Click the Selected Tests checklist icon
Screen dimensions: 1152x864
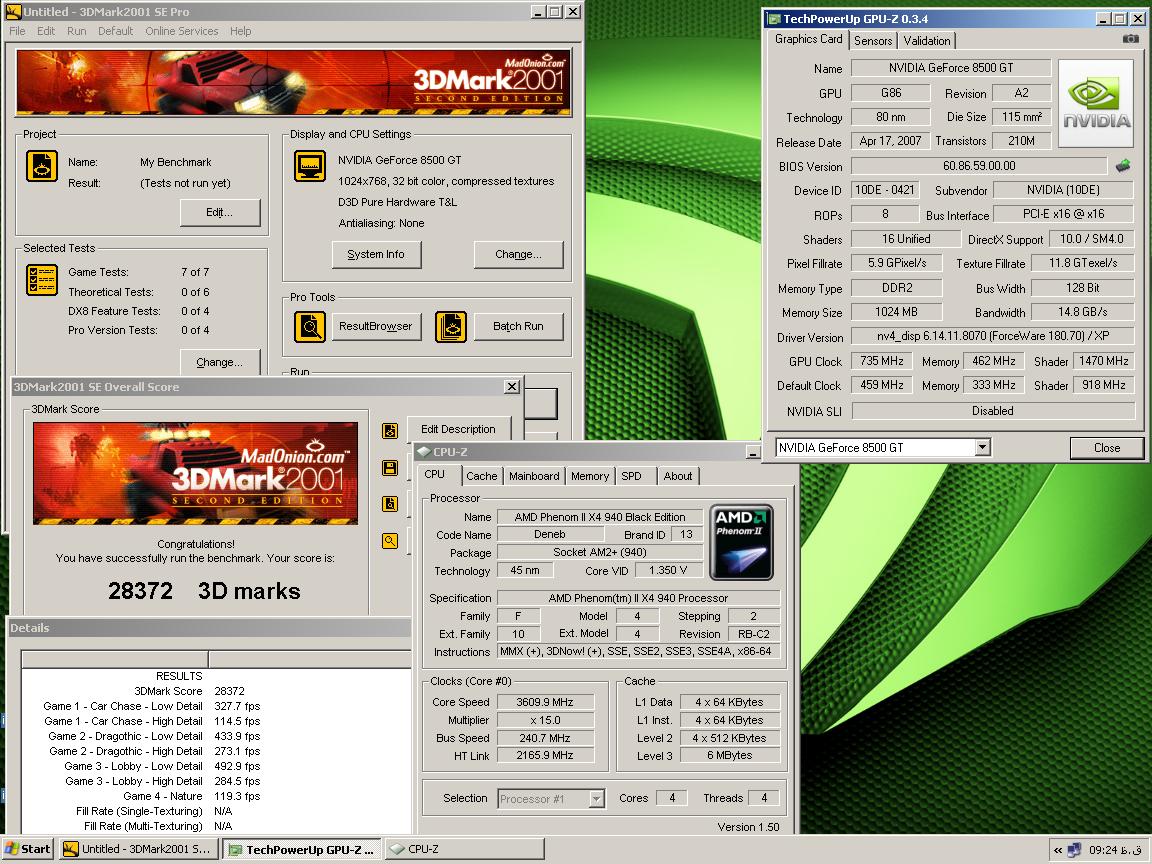42,280
